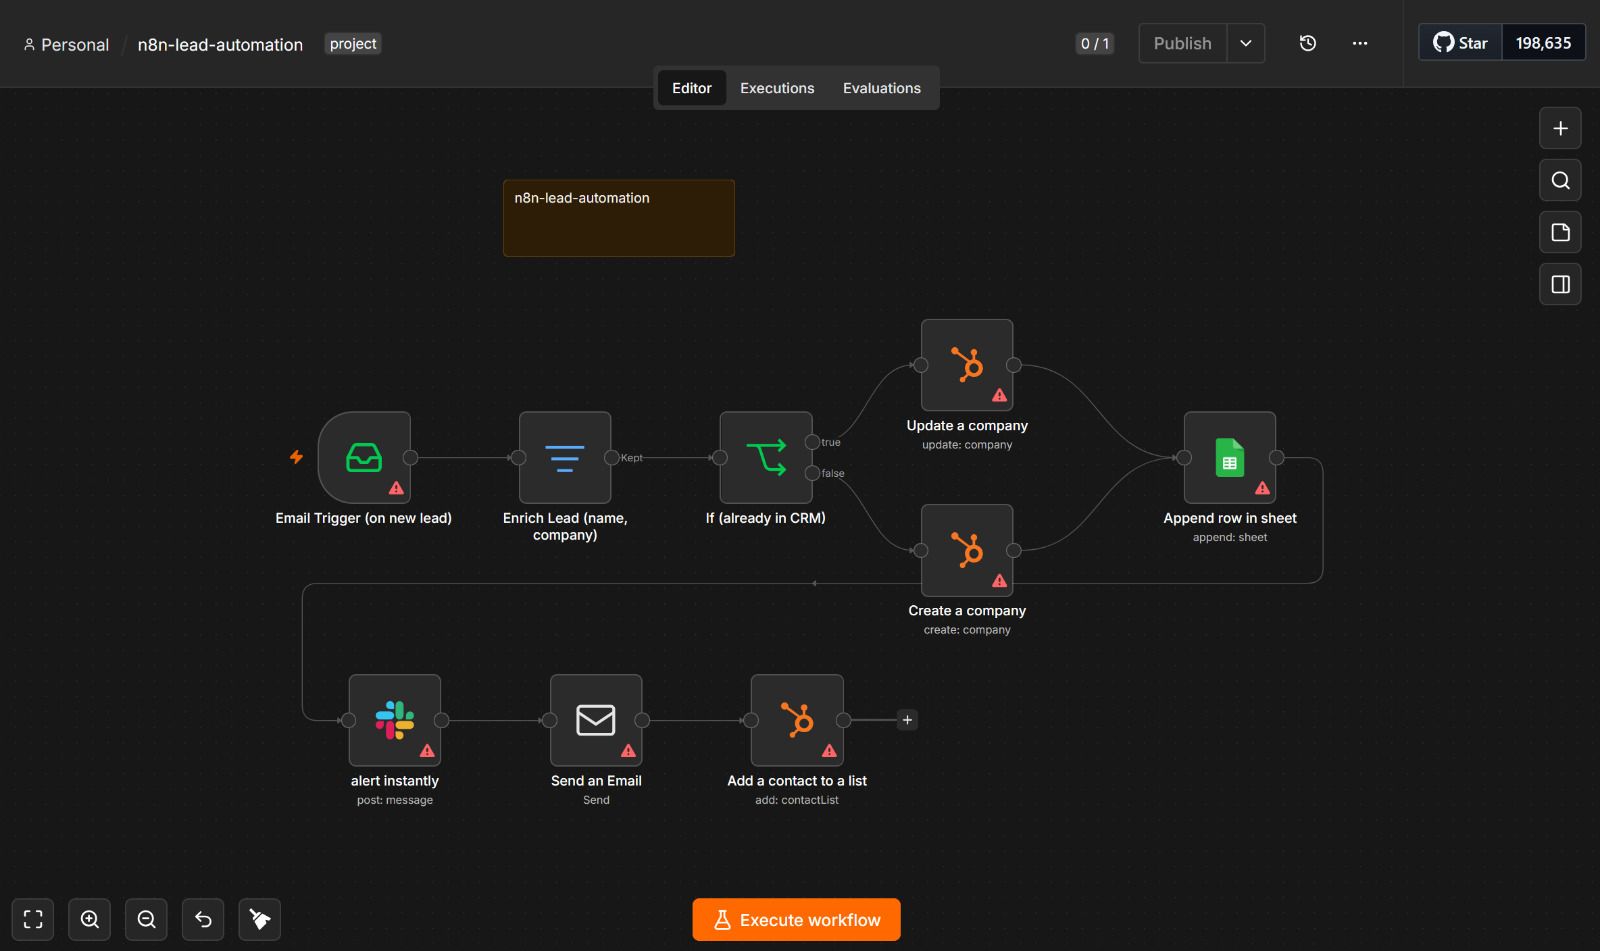The image size is (1600, 951).
Task: Click the "create: company" subtitle
Action: [x=967, y=630]
